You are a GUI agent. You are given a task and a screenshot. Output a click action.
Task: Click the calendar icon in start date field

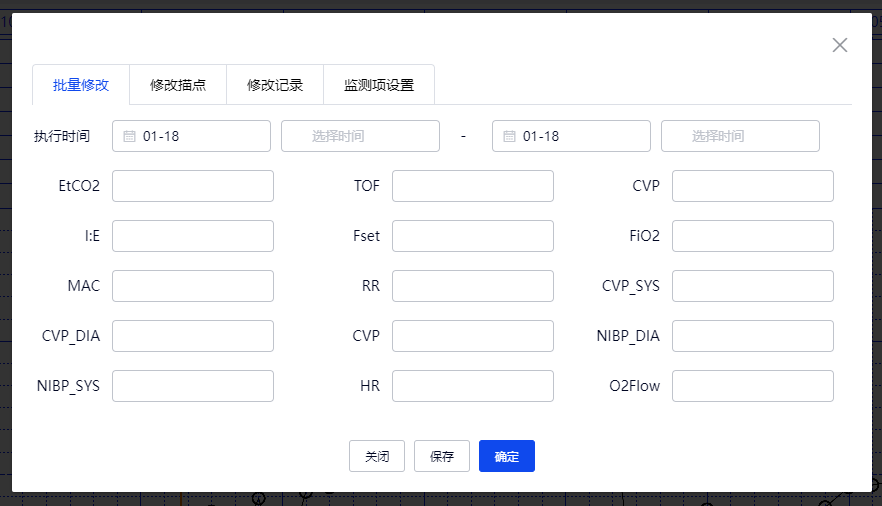129,136
